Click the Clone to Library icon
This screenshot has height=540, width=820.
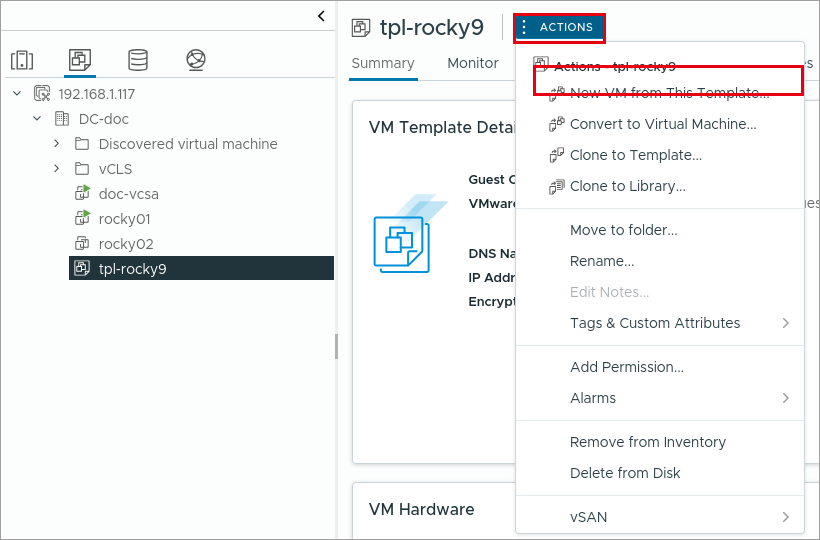coord(556,187)
